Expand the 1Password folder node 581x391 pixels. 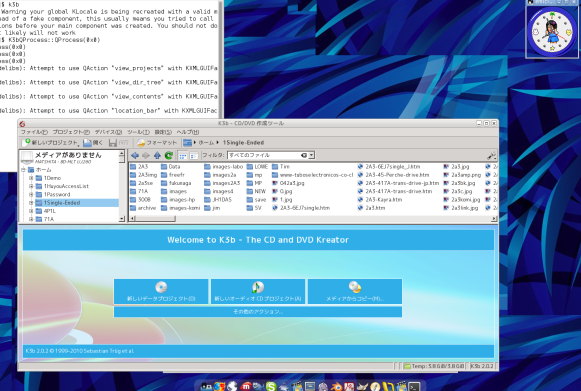tap(31, 194)
